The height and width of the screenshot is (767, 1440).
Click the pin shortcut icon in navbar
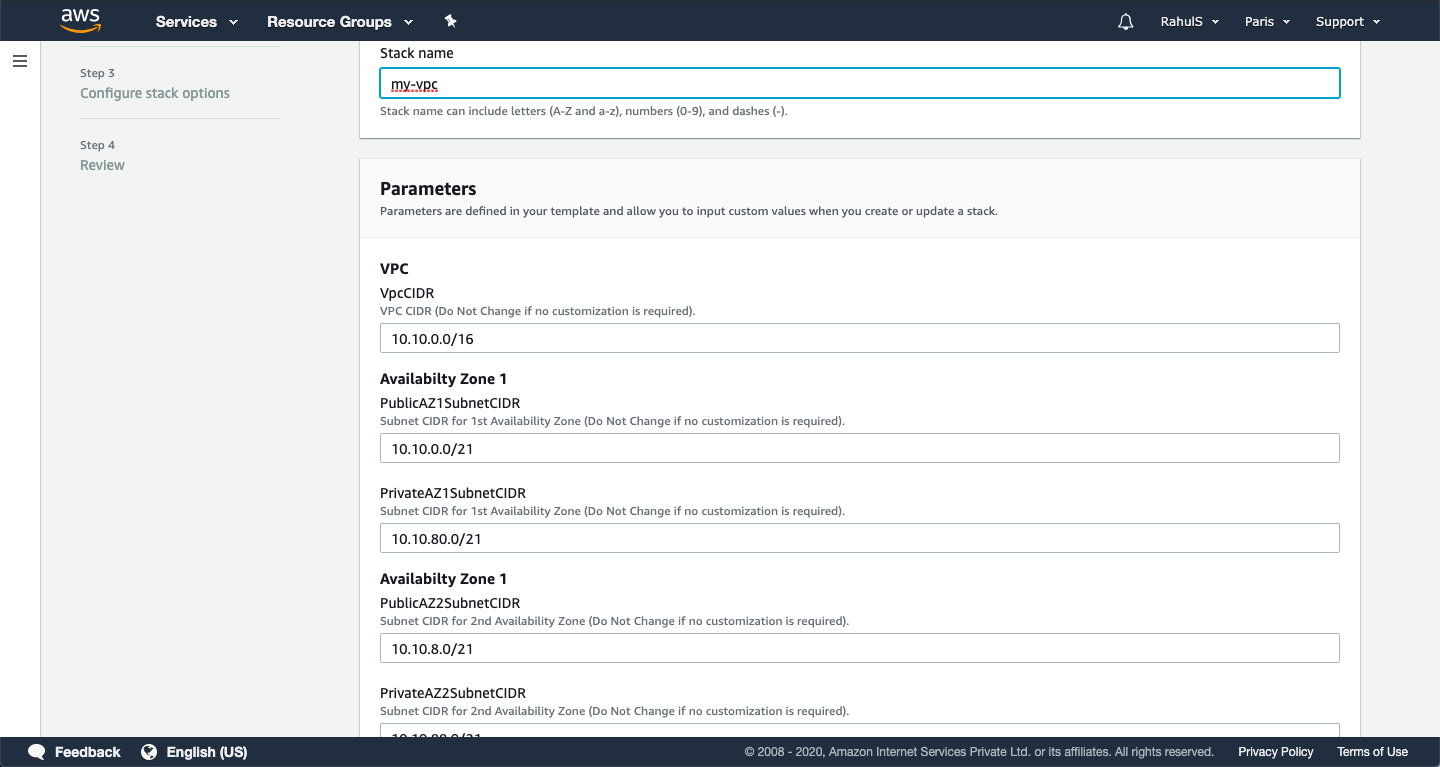[450, 21]
